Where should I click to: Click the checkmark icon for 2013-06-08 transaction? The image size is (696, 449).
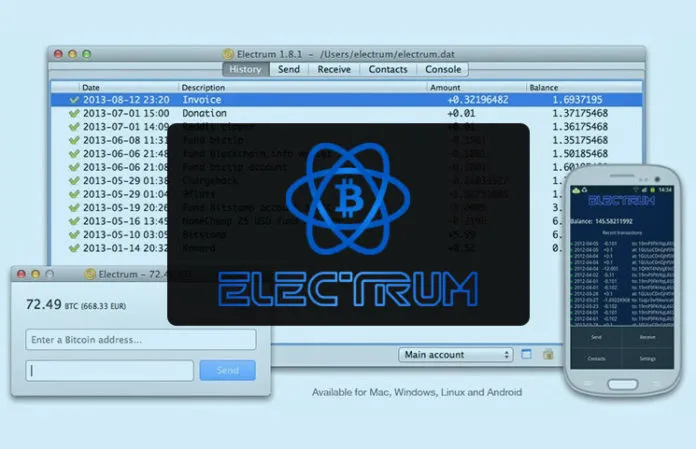point(74,140)
